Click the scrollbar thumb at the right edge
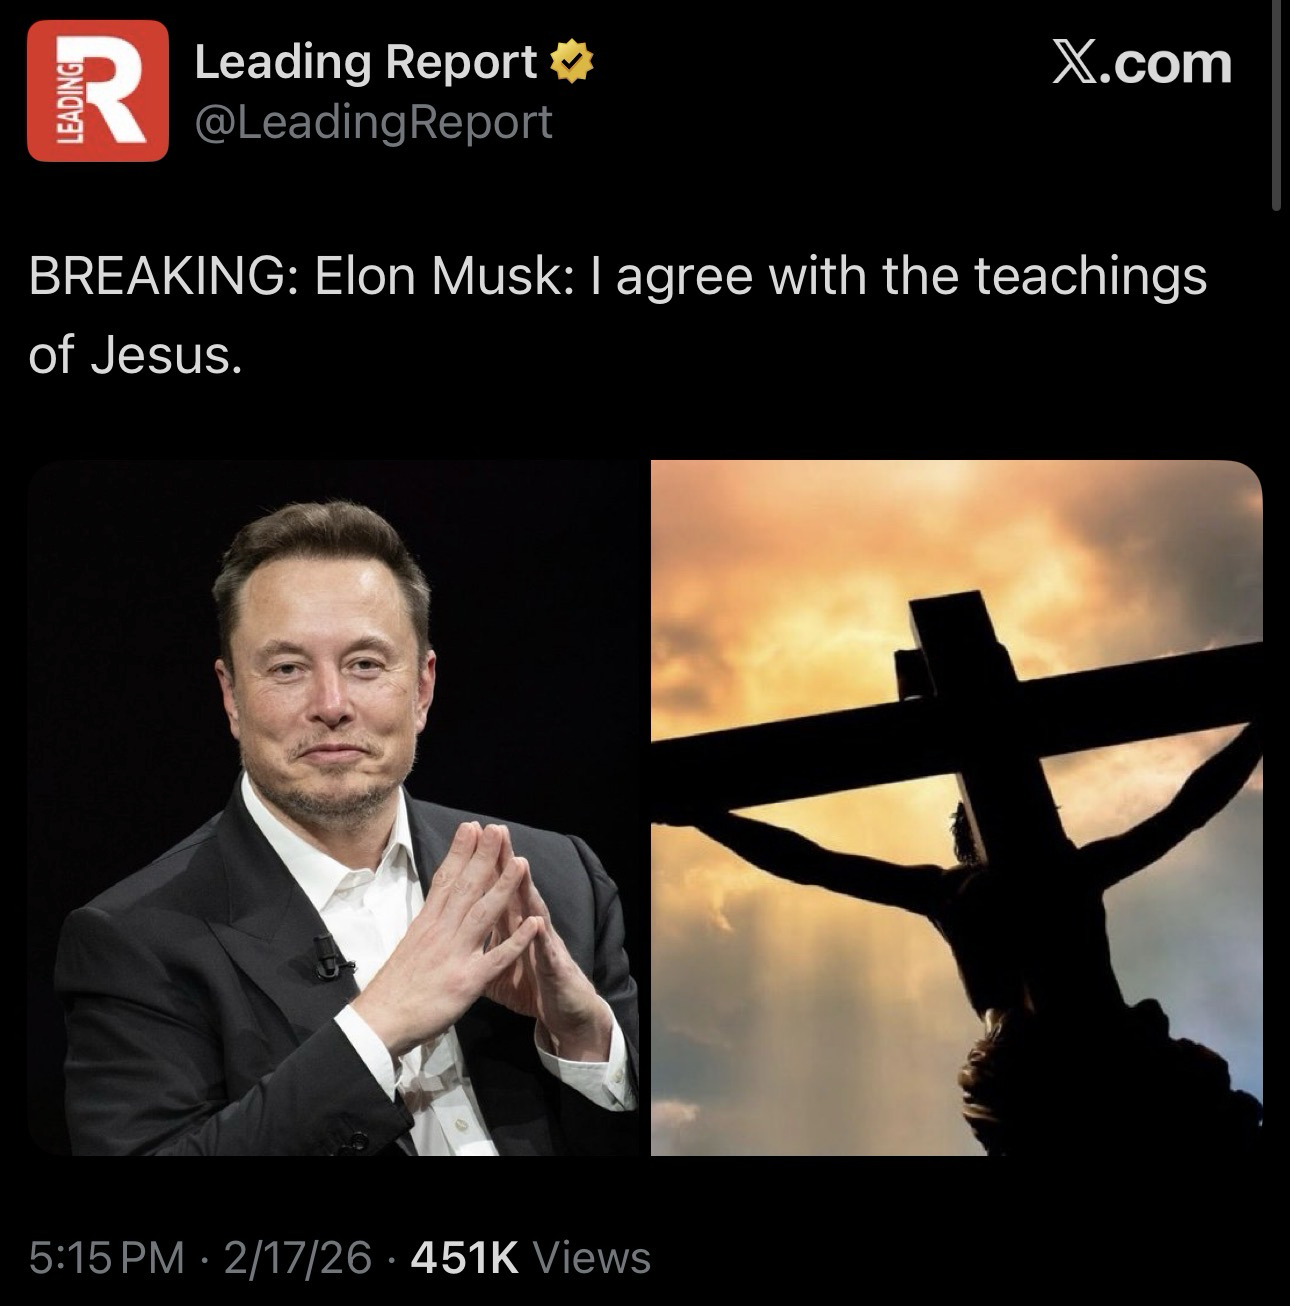 coord(1276,105)
